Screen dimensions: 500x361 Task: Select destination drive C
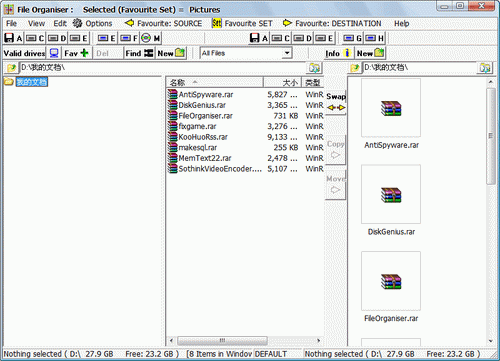pyautogui.click(x=281, y=38)
